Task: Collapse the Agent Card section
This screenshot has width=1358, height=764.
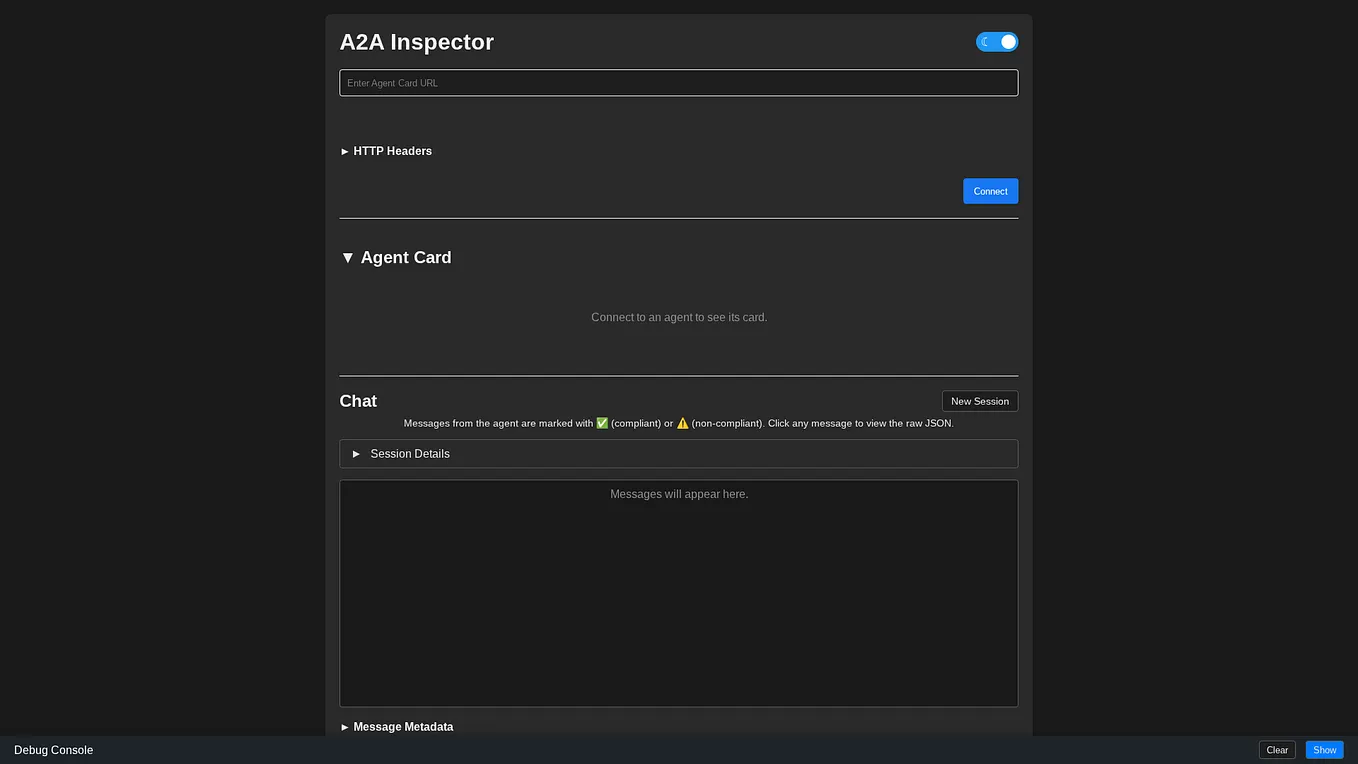Action: [x=395, y=257]
